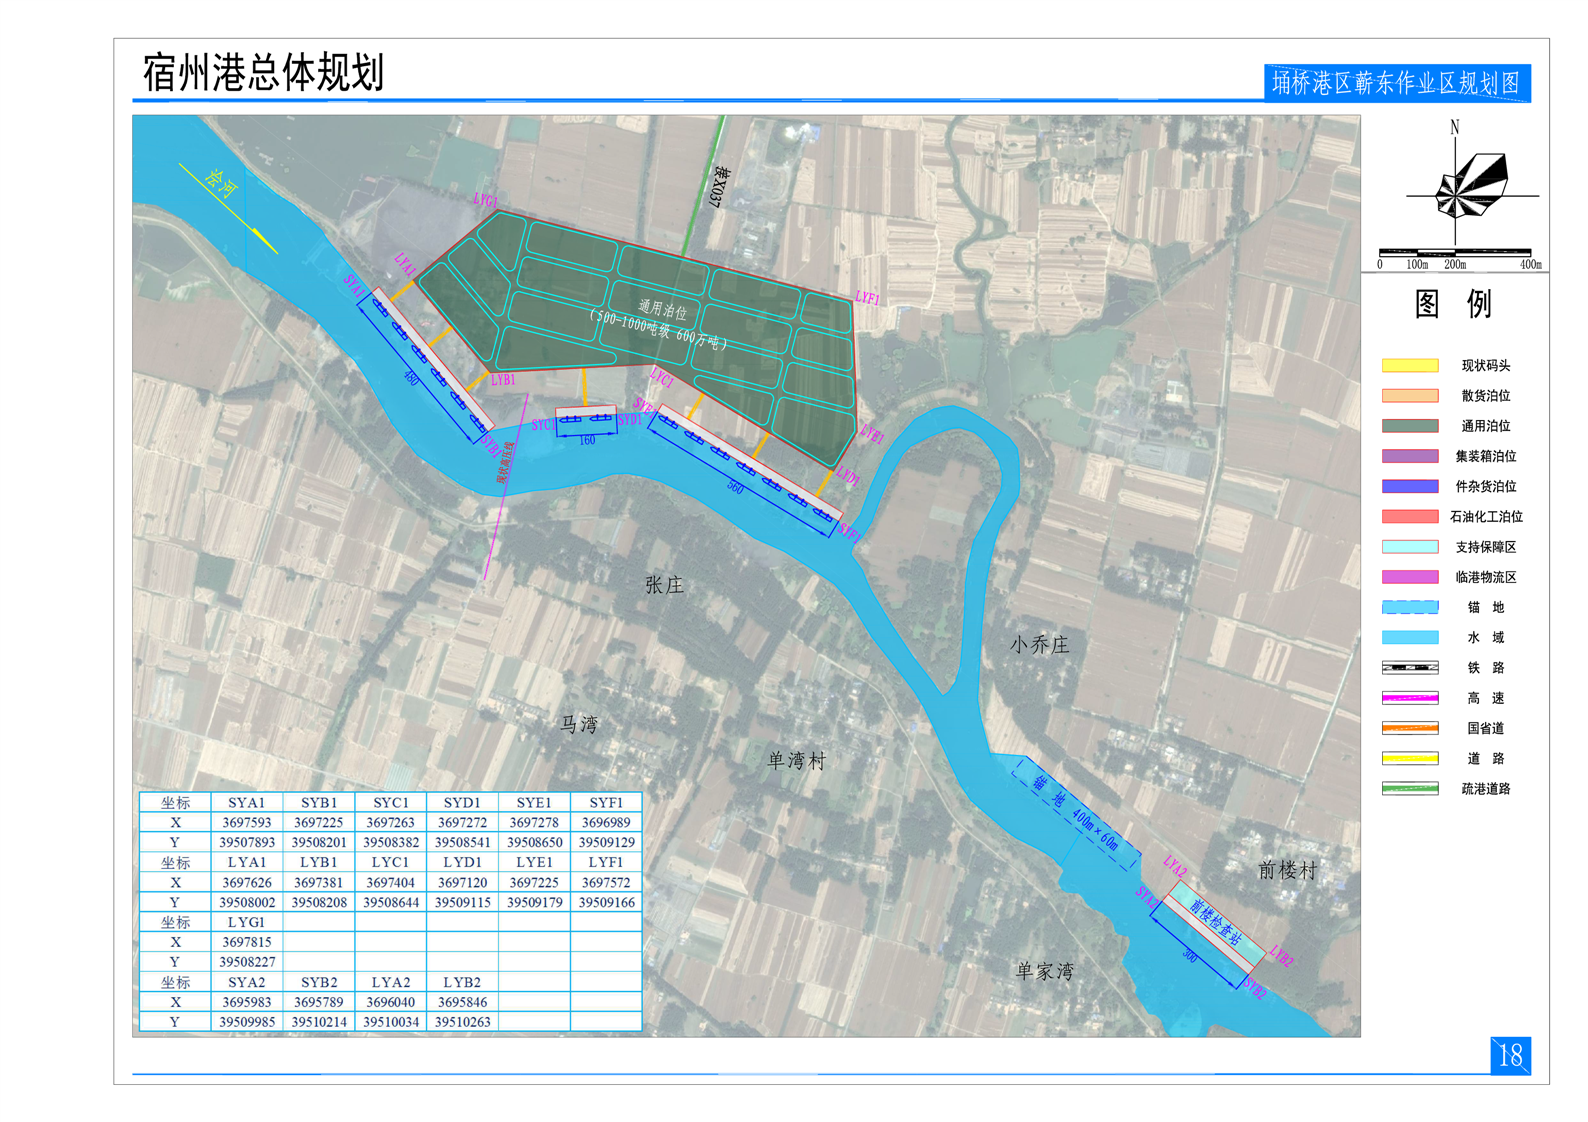Image resolution: width=1588 pixels, height=1122 pixels.
Task: Click the blue page number 18 badge
Action: 1509,1055
